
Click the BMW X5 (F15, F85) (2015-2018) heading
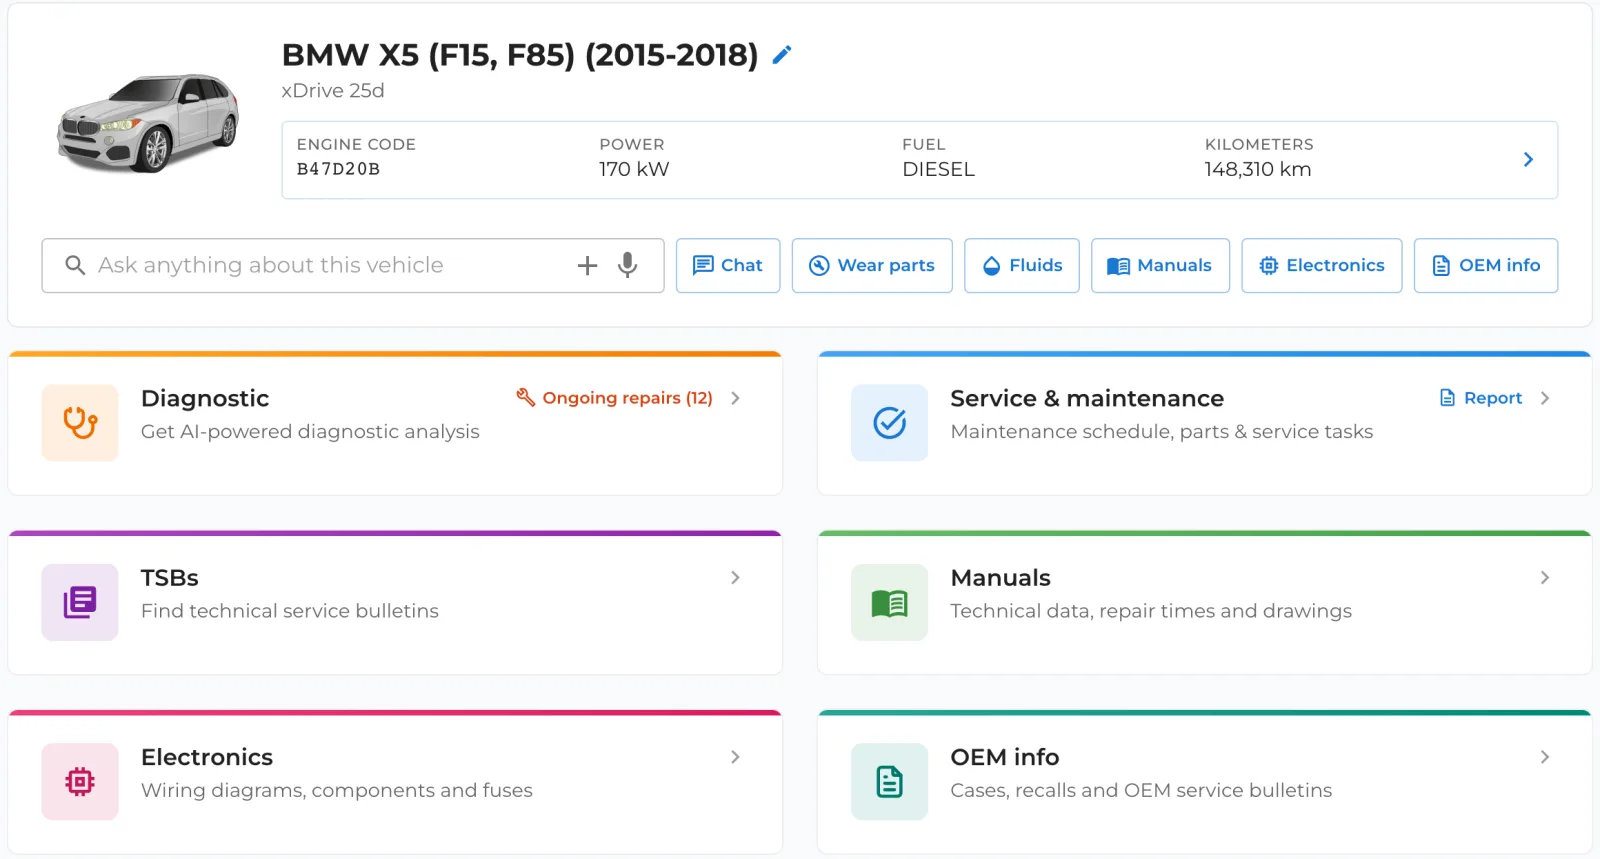(520, 55)
